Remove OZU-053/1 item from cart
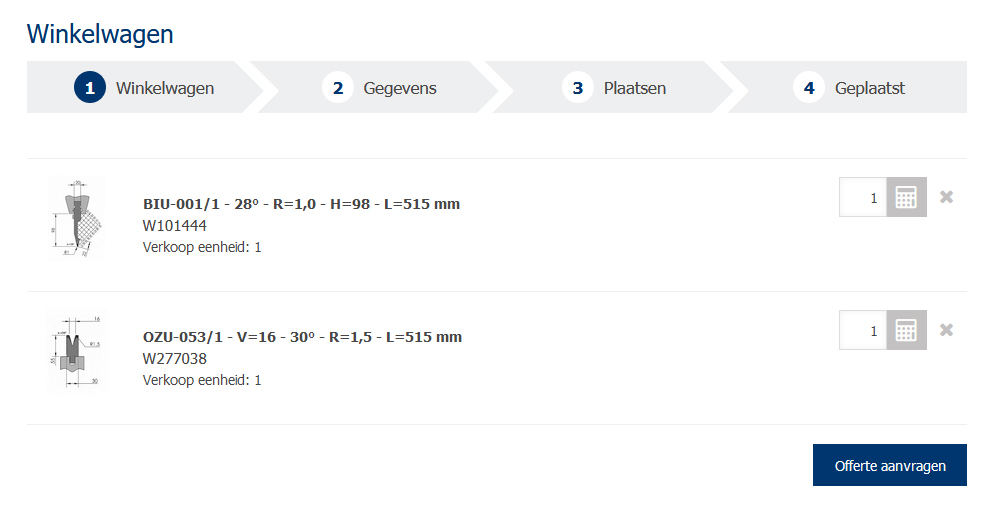The width and height of the screenshot is (994, 510). click(946, 330)
